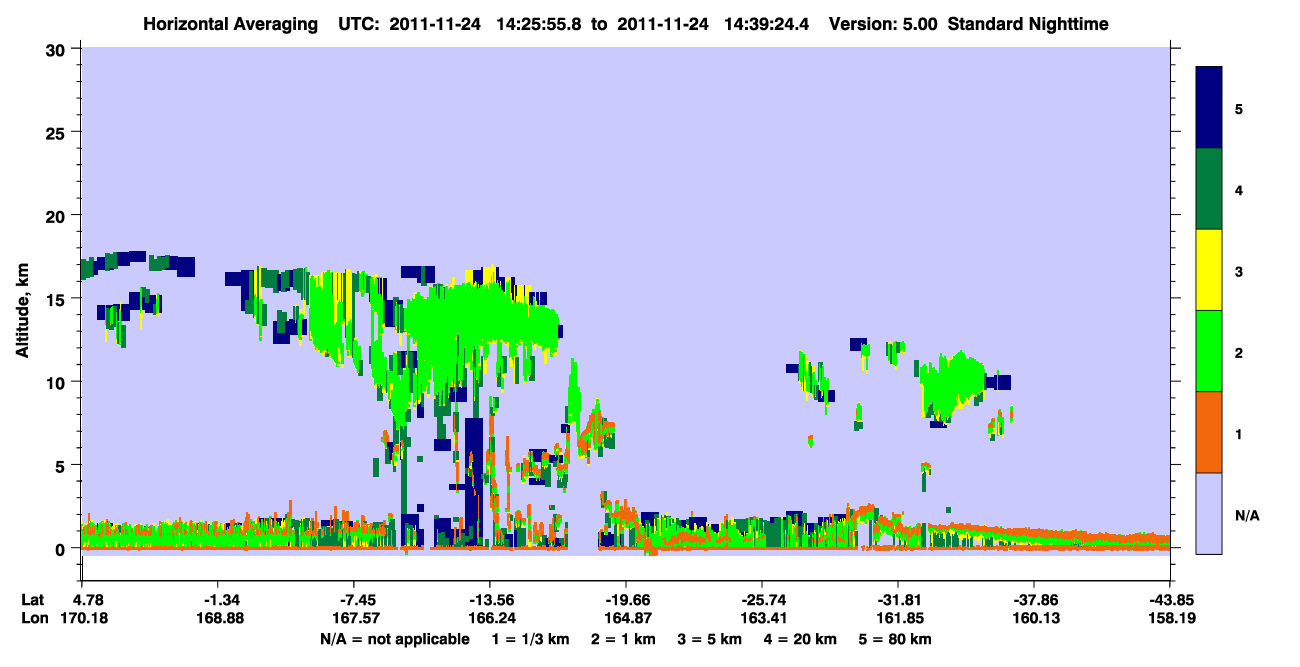Click the altitude tick label '30'

pyautogui.click(x=58, y=49)
